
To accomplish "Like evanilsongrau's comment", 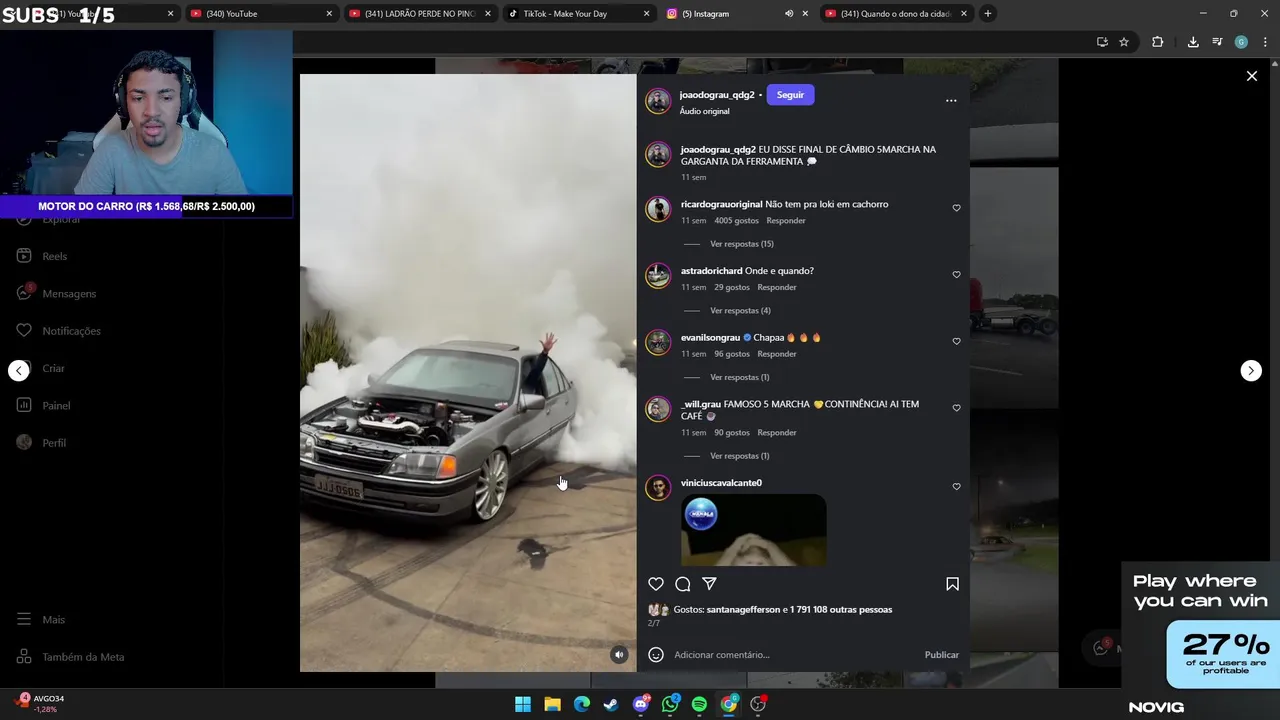I will [x=956, y=341].
